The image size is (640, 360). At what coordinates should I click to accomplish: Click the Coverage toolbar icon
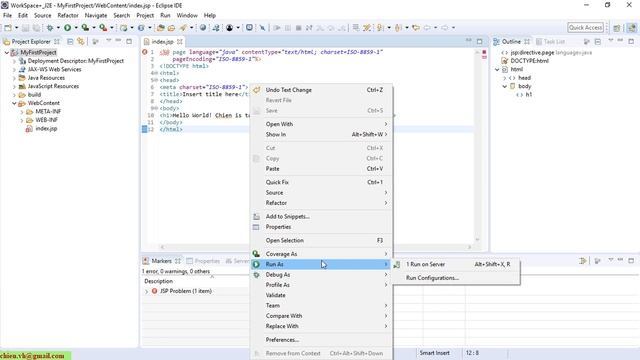click(85, 28)
